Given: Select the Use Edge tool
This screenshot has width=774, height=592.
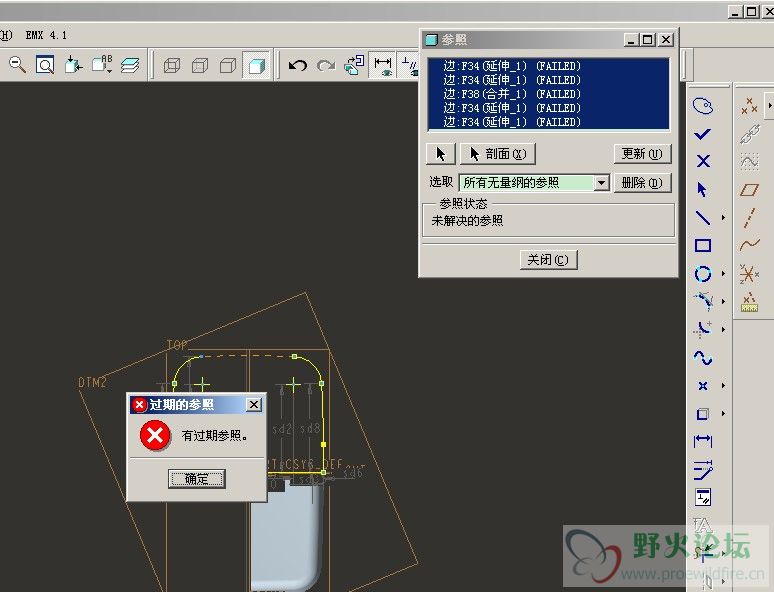Looking at the screenshot, I should (703, 413).
